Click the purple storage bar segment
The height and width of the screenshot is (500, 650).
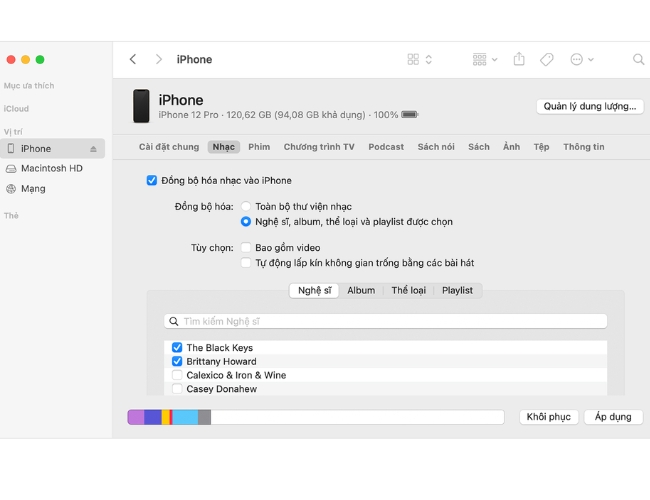point(136,417)
